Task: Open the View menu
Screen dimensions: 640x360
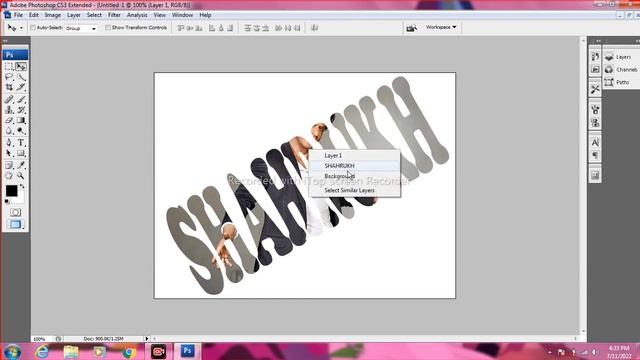Action: [x=160, y=15]
